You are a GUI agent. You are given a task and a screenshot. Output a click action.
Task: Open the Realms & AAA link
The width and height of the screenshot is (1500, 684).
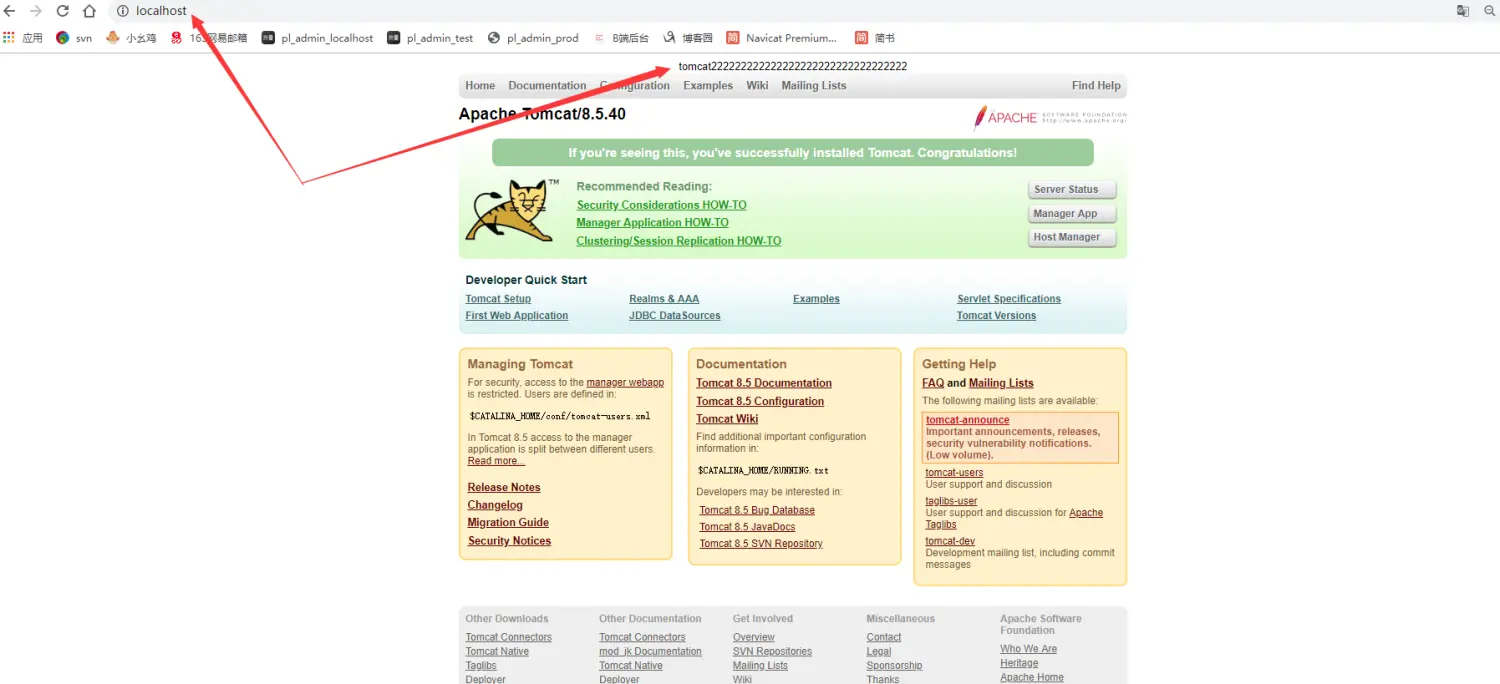click(664, 299)
